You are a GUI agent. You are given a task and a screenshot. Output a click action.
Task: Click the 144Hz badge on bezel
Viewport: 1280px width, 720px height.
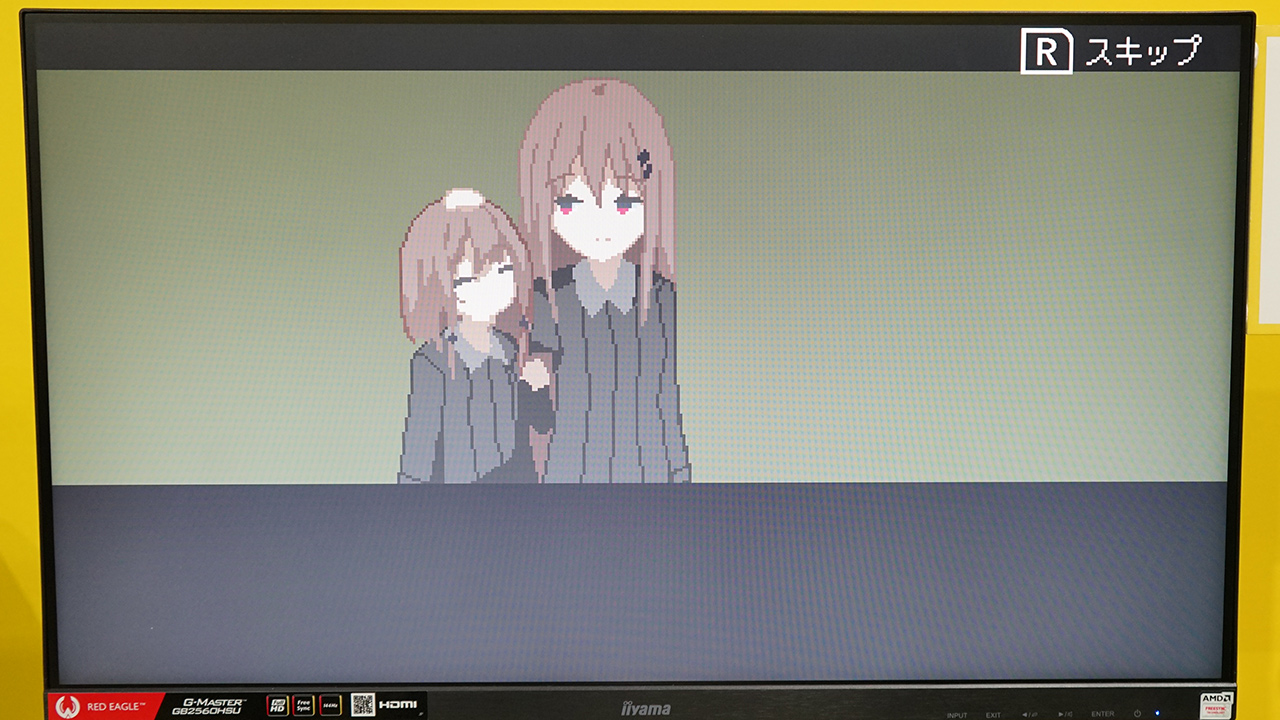330,705
